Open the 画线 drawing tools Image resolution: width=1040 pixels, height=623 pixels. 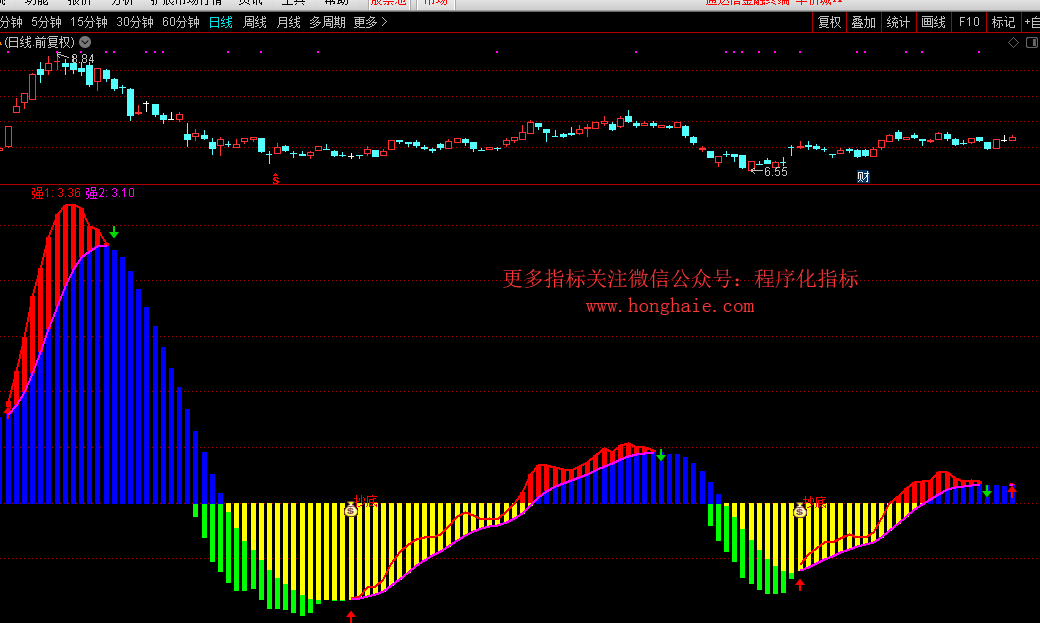point(933,22)
